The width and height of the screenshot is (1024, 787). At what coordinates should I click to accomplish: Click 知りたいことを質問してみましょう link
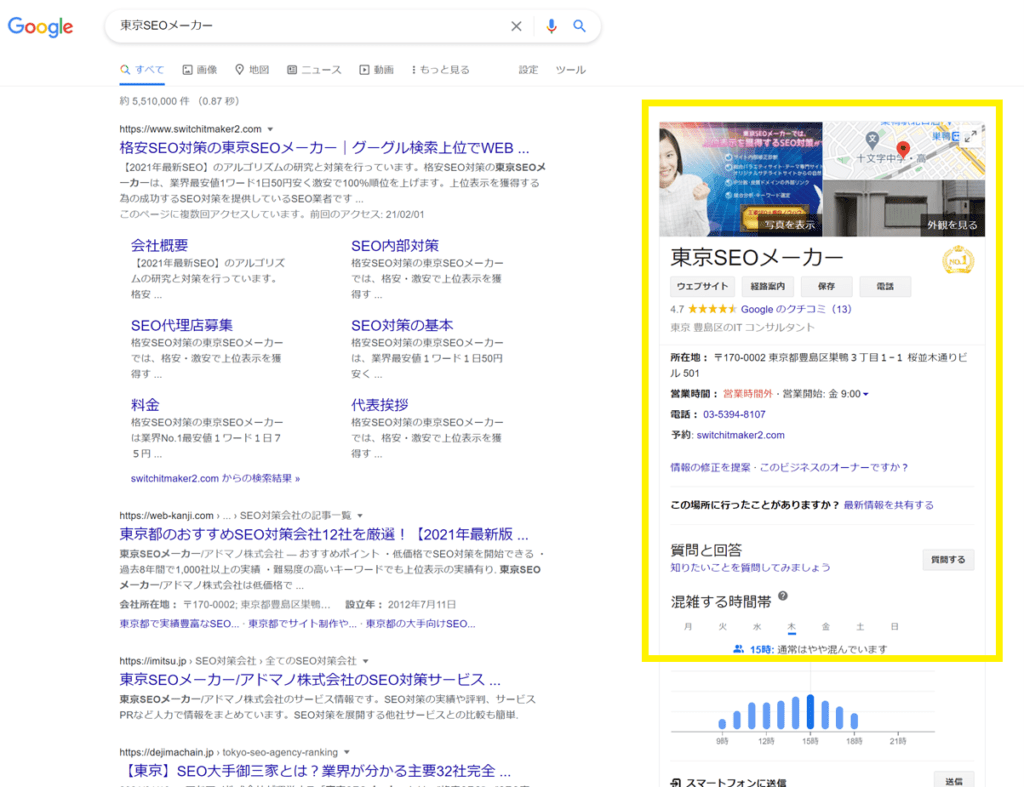[x=750, y=567]
